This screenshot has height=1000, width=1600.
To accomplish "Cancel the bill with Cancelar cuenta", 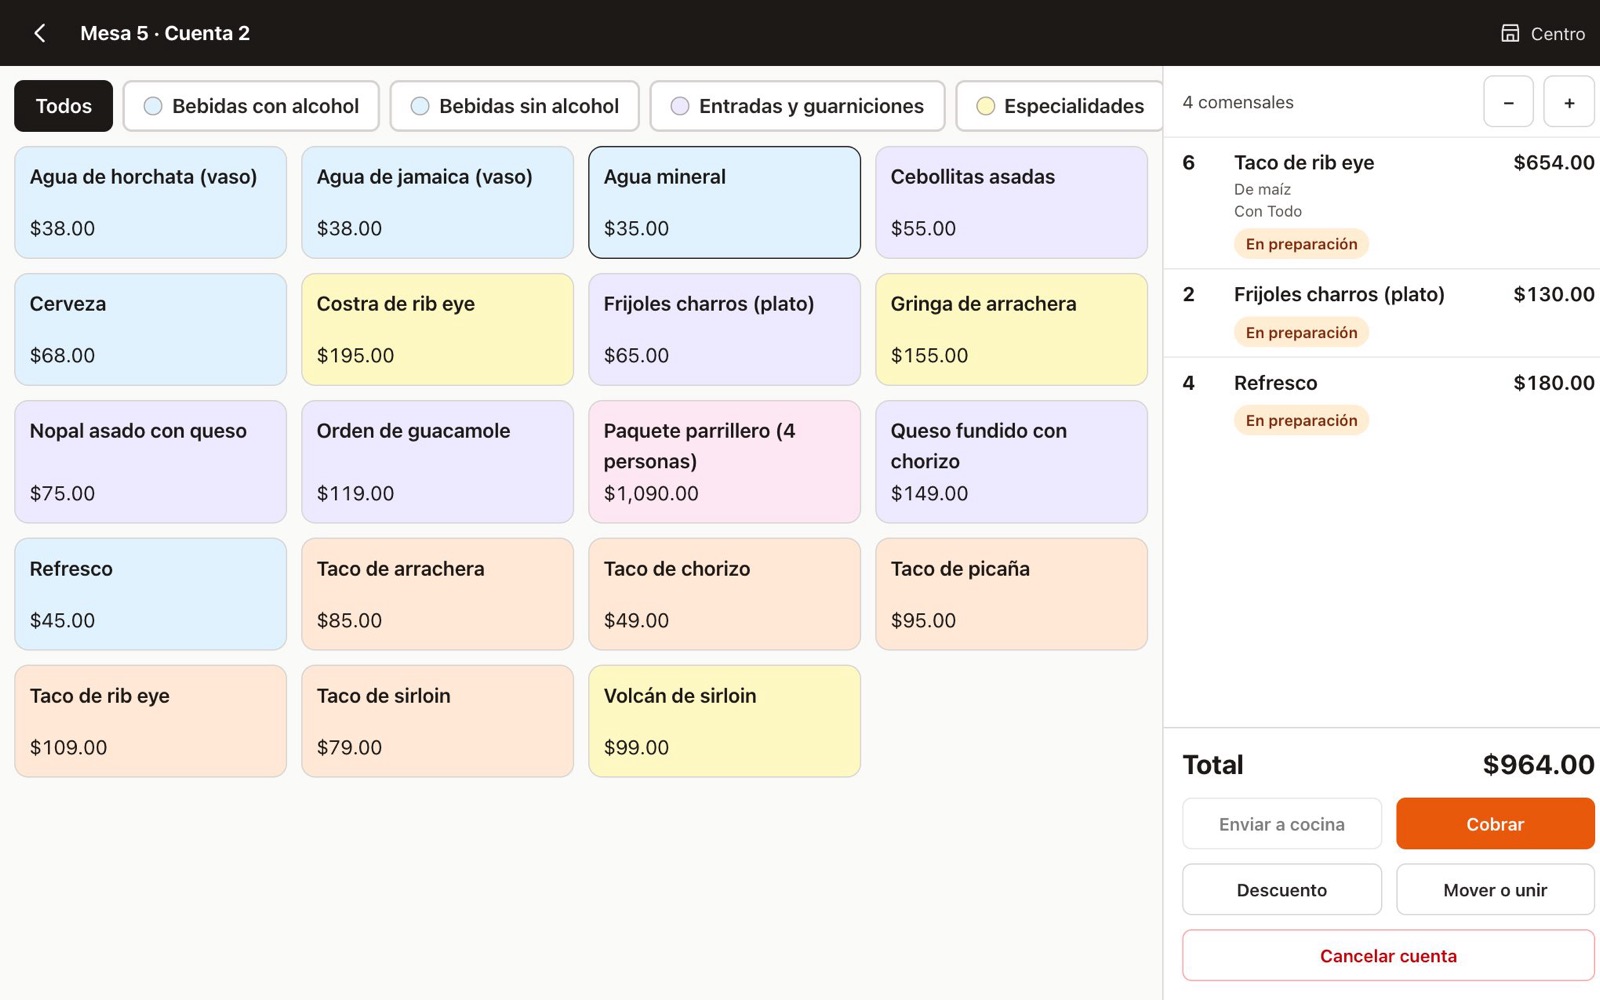I will coord(1388,956).
